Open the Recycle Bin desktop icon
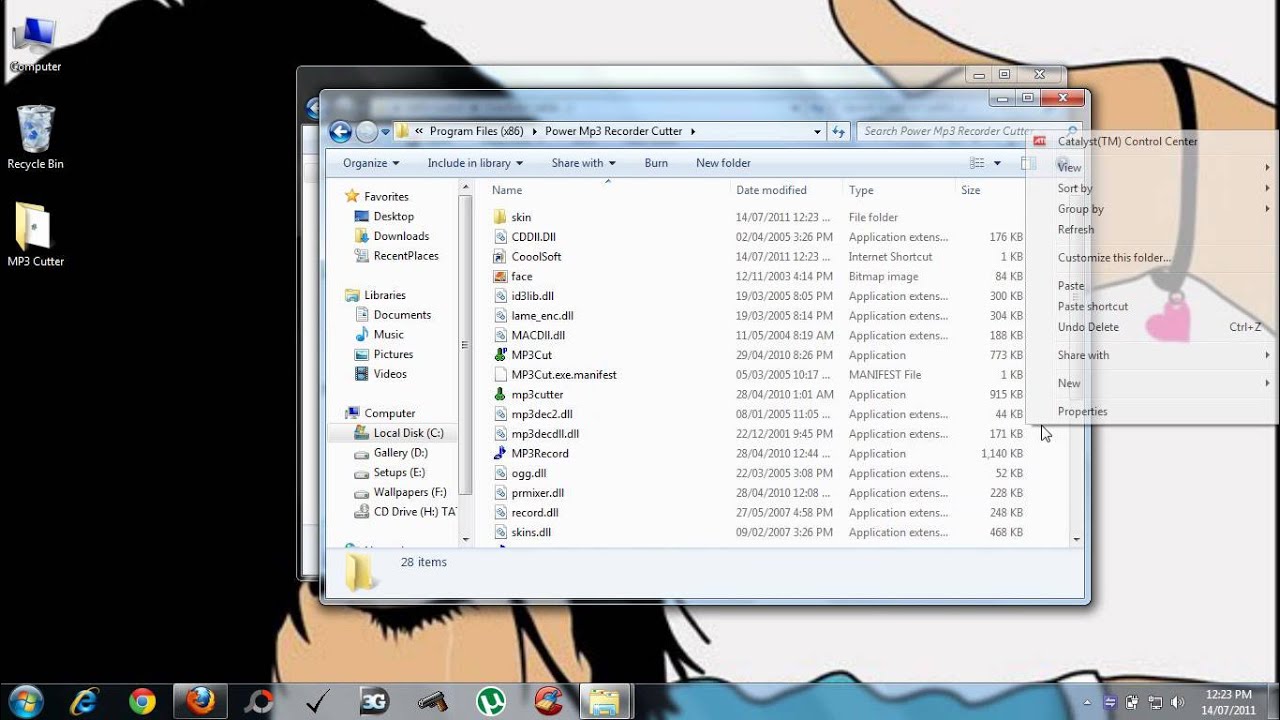1280x720 pixels. point(35,138)
